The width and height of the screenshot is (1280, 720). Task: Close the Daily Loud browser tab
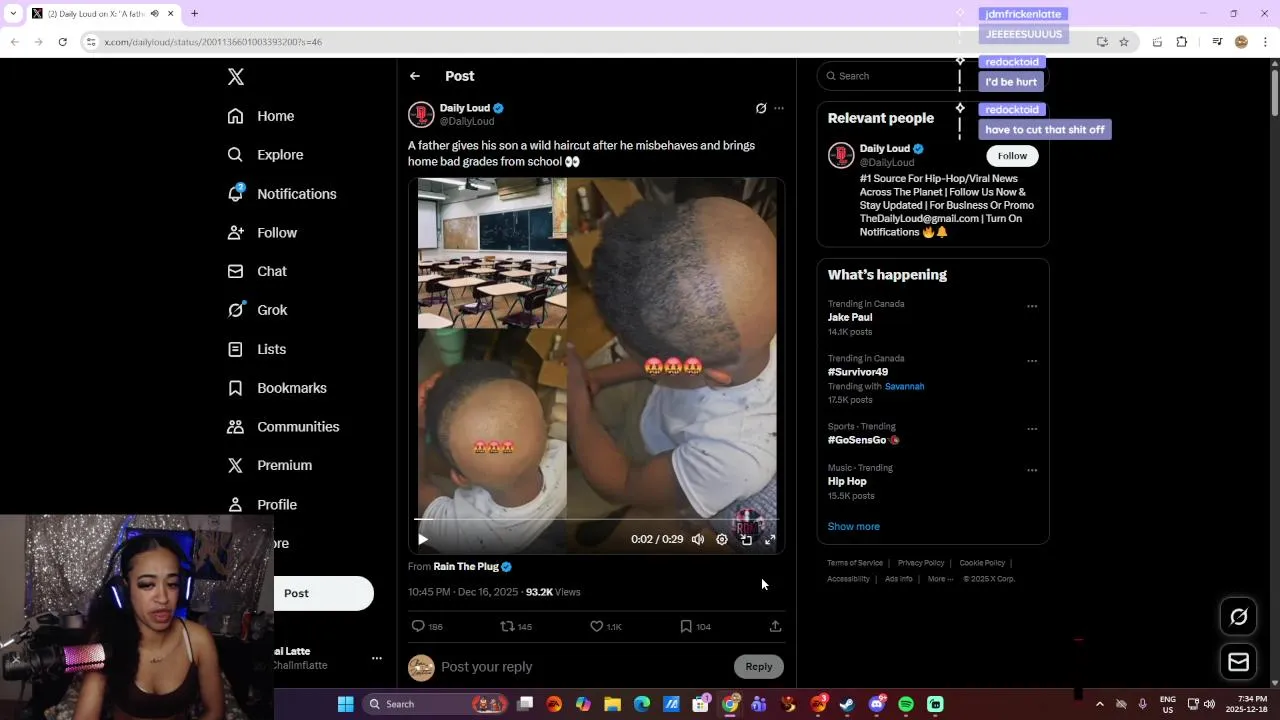(170, 14)
